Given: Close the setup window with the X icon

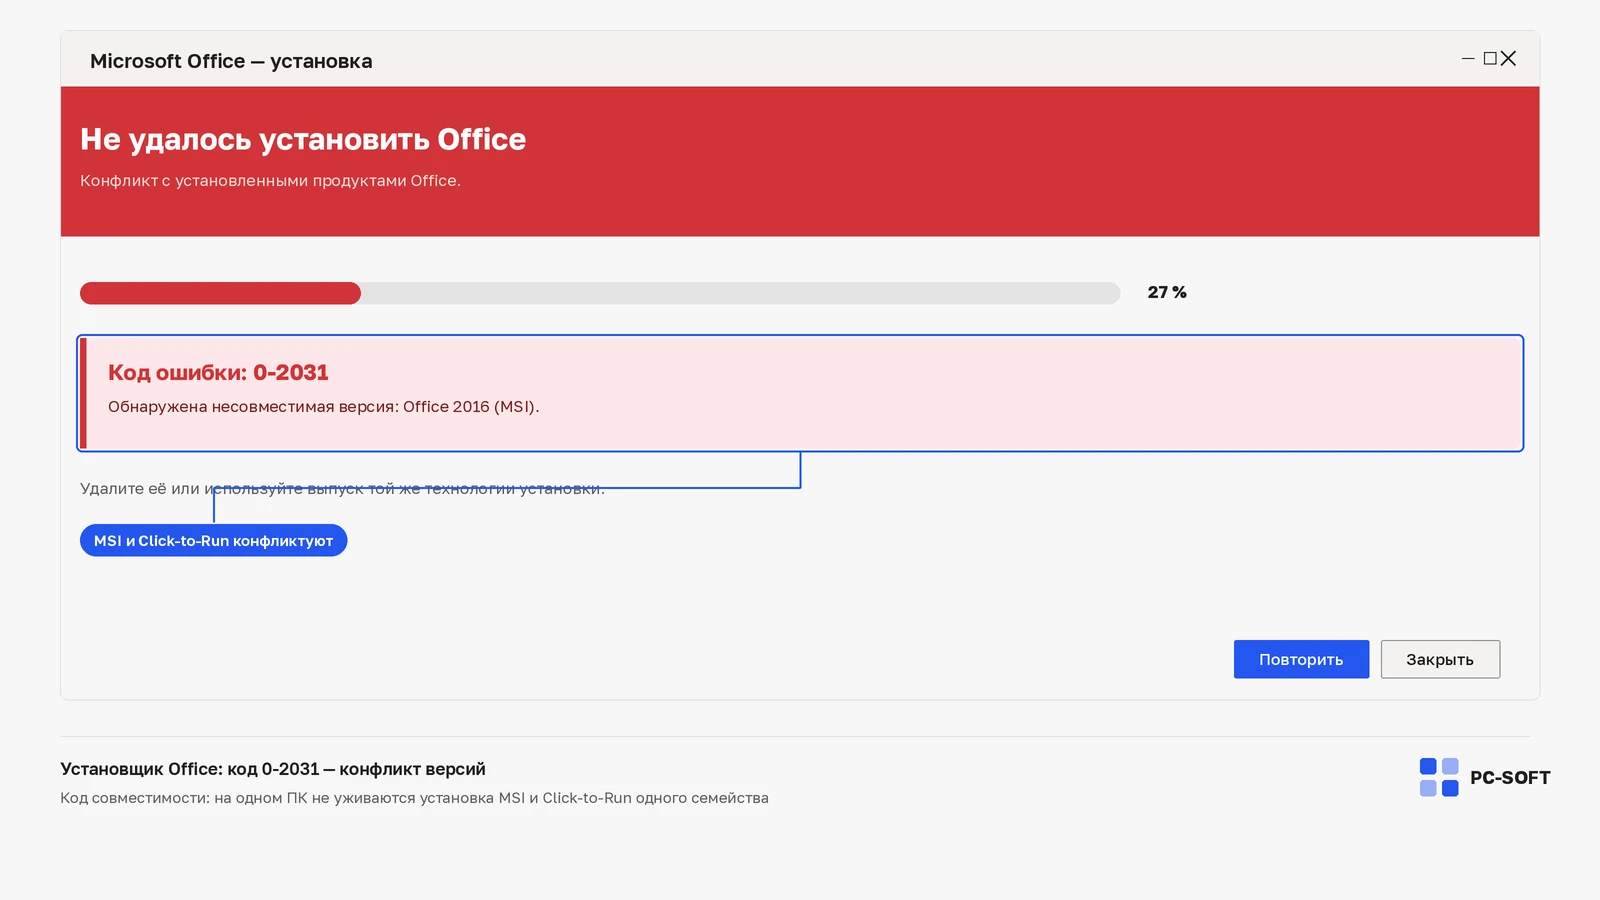Looking at the screenshot, I should (1508, 59).
